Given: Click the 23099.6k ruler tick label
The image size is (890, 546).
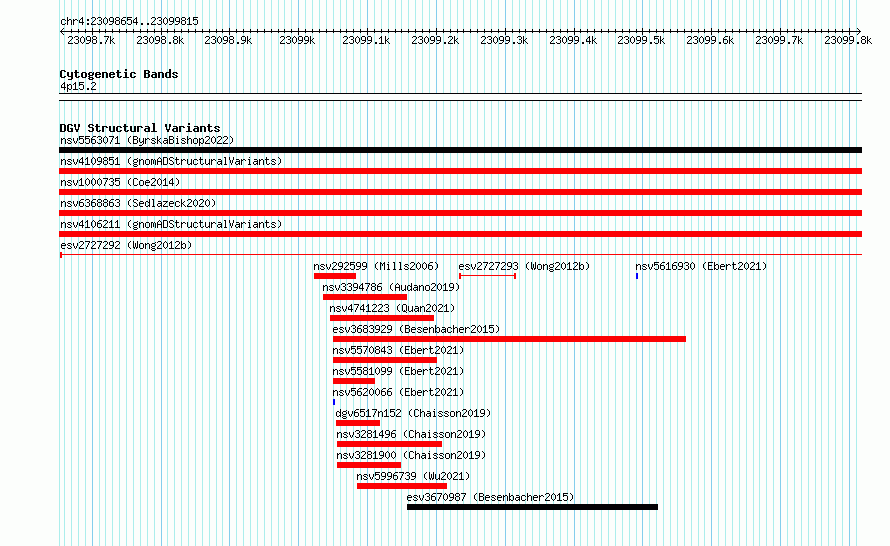Looking at the screenshot, I should [x=710, y=40].
